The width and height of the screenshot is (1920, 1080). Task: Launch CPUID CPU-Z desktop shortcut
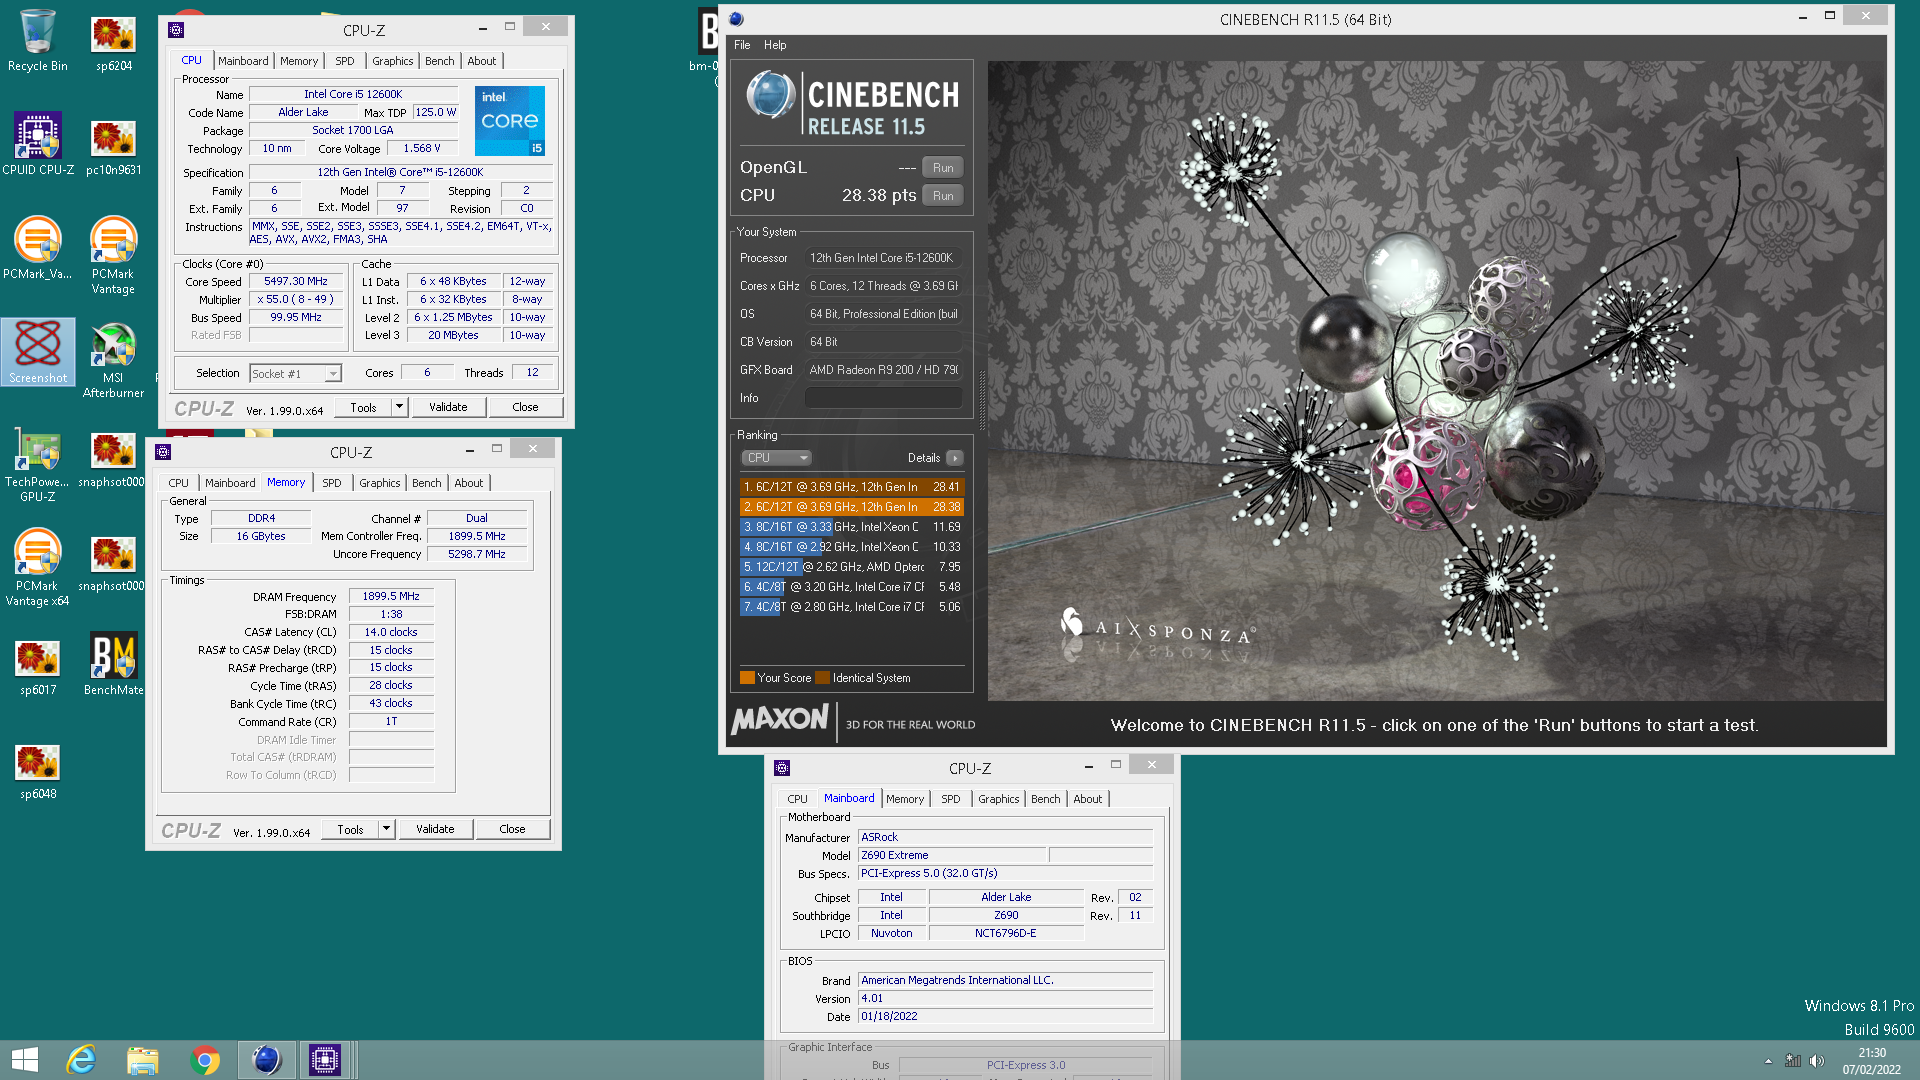tap(38, 145)
